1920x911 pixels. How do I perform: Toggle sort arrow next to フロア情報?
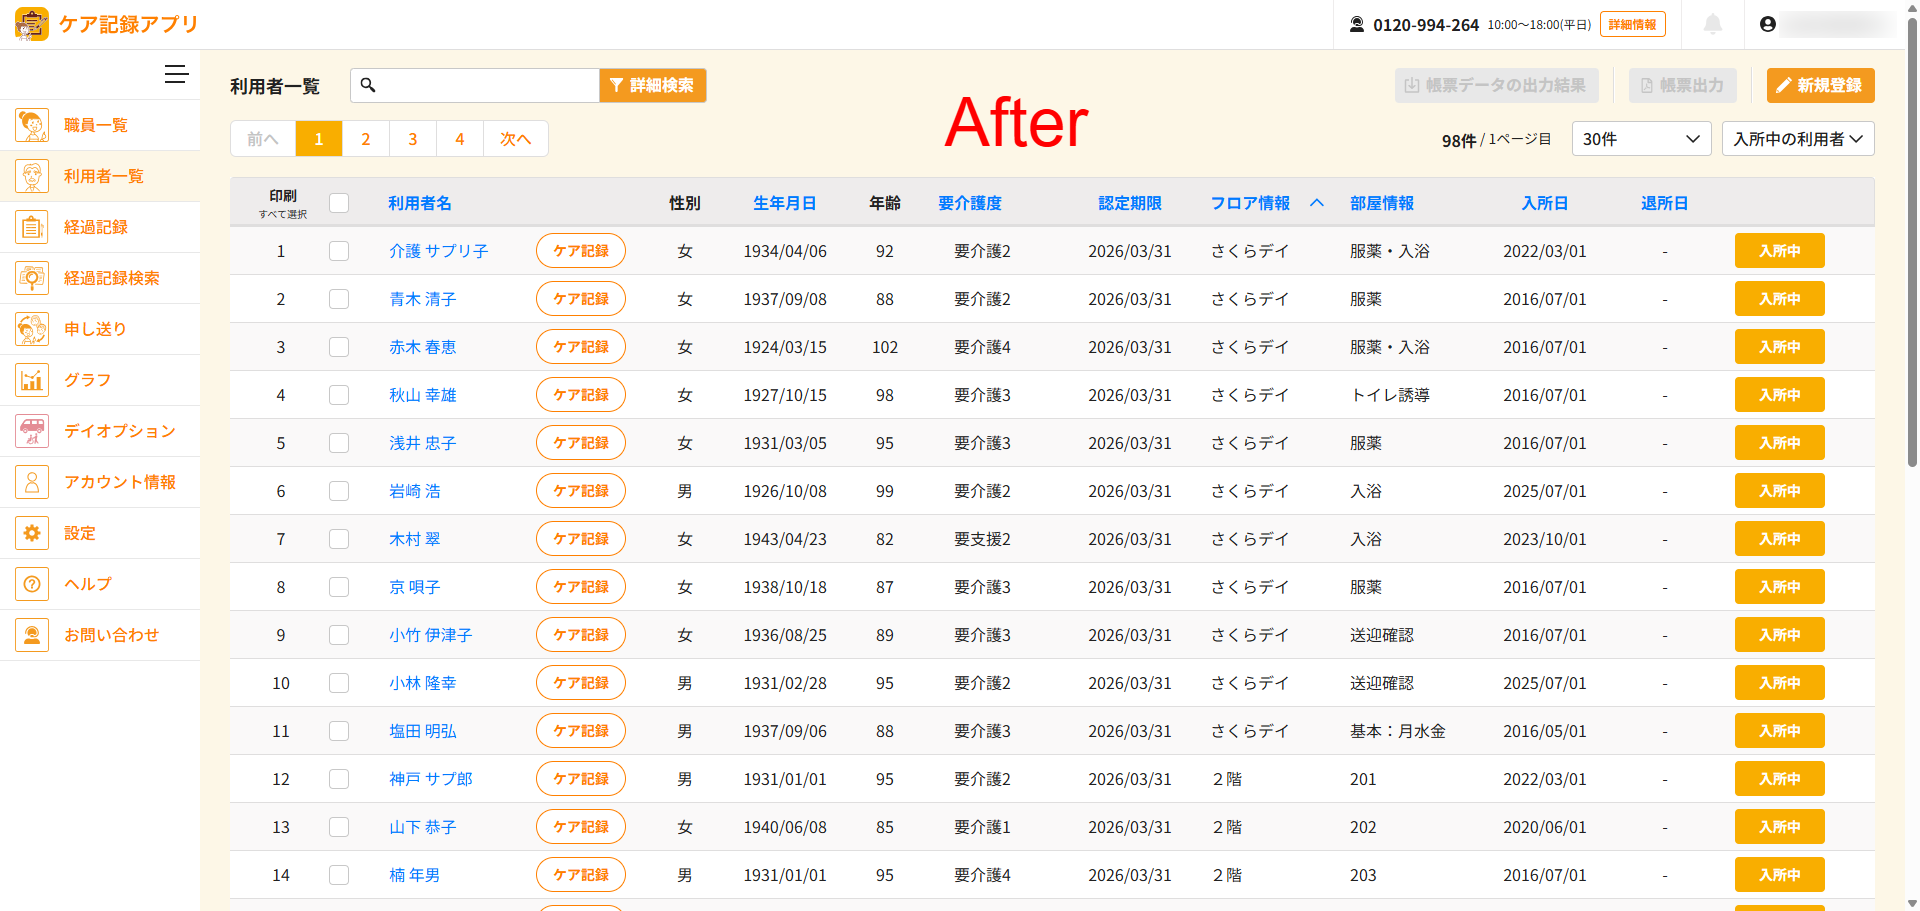[x=1317, y=203]
